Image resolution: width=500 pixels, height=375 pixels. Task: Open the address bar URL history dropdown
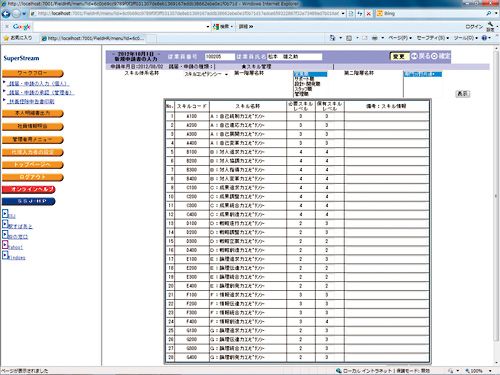(343, 14)
